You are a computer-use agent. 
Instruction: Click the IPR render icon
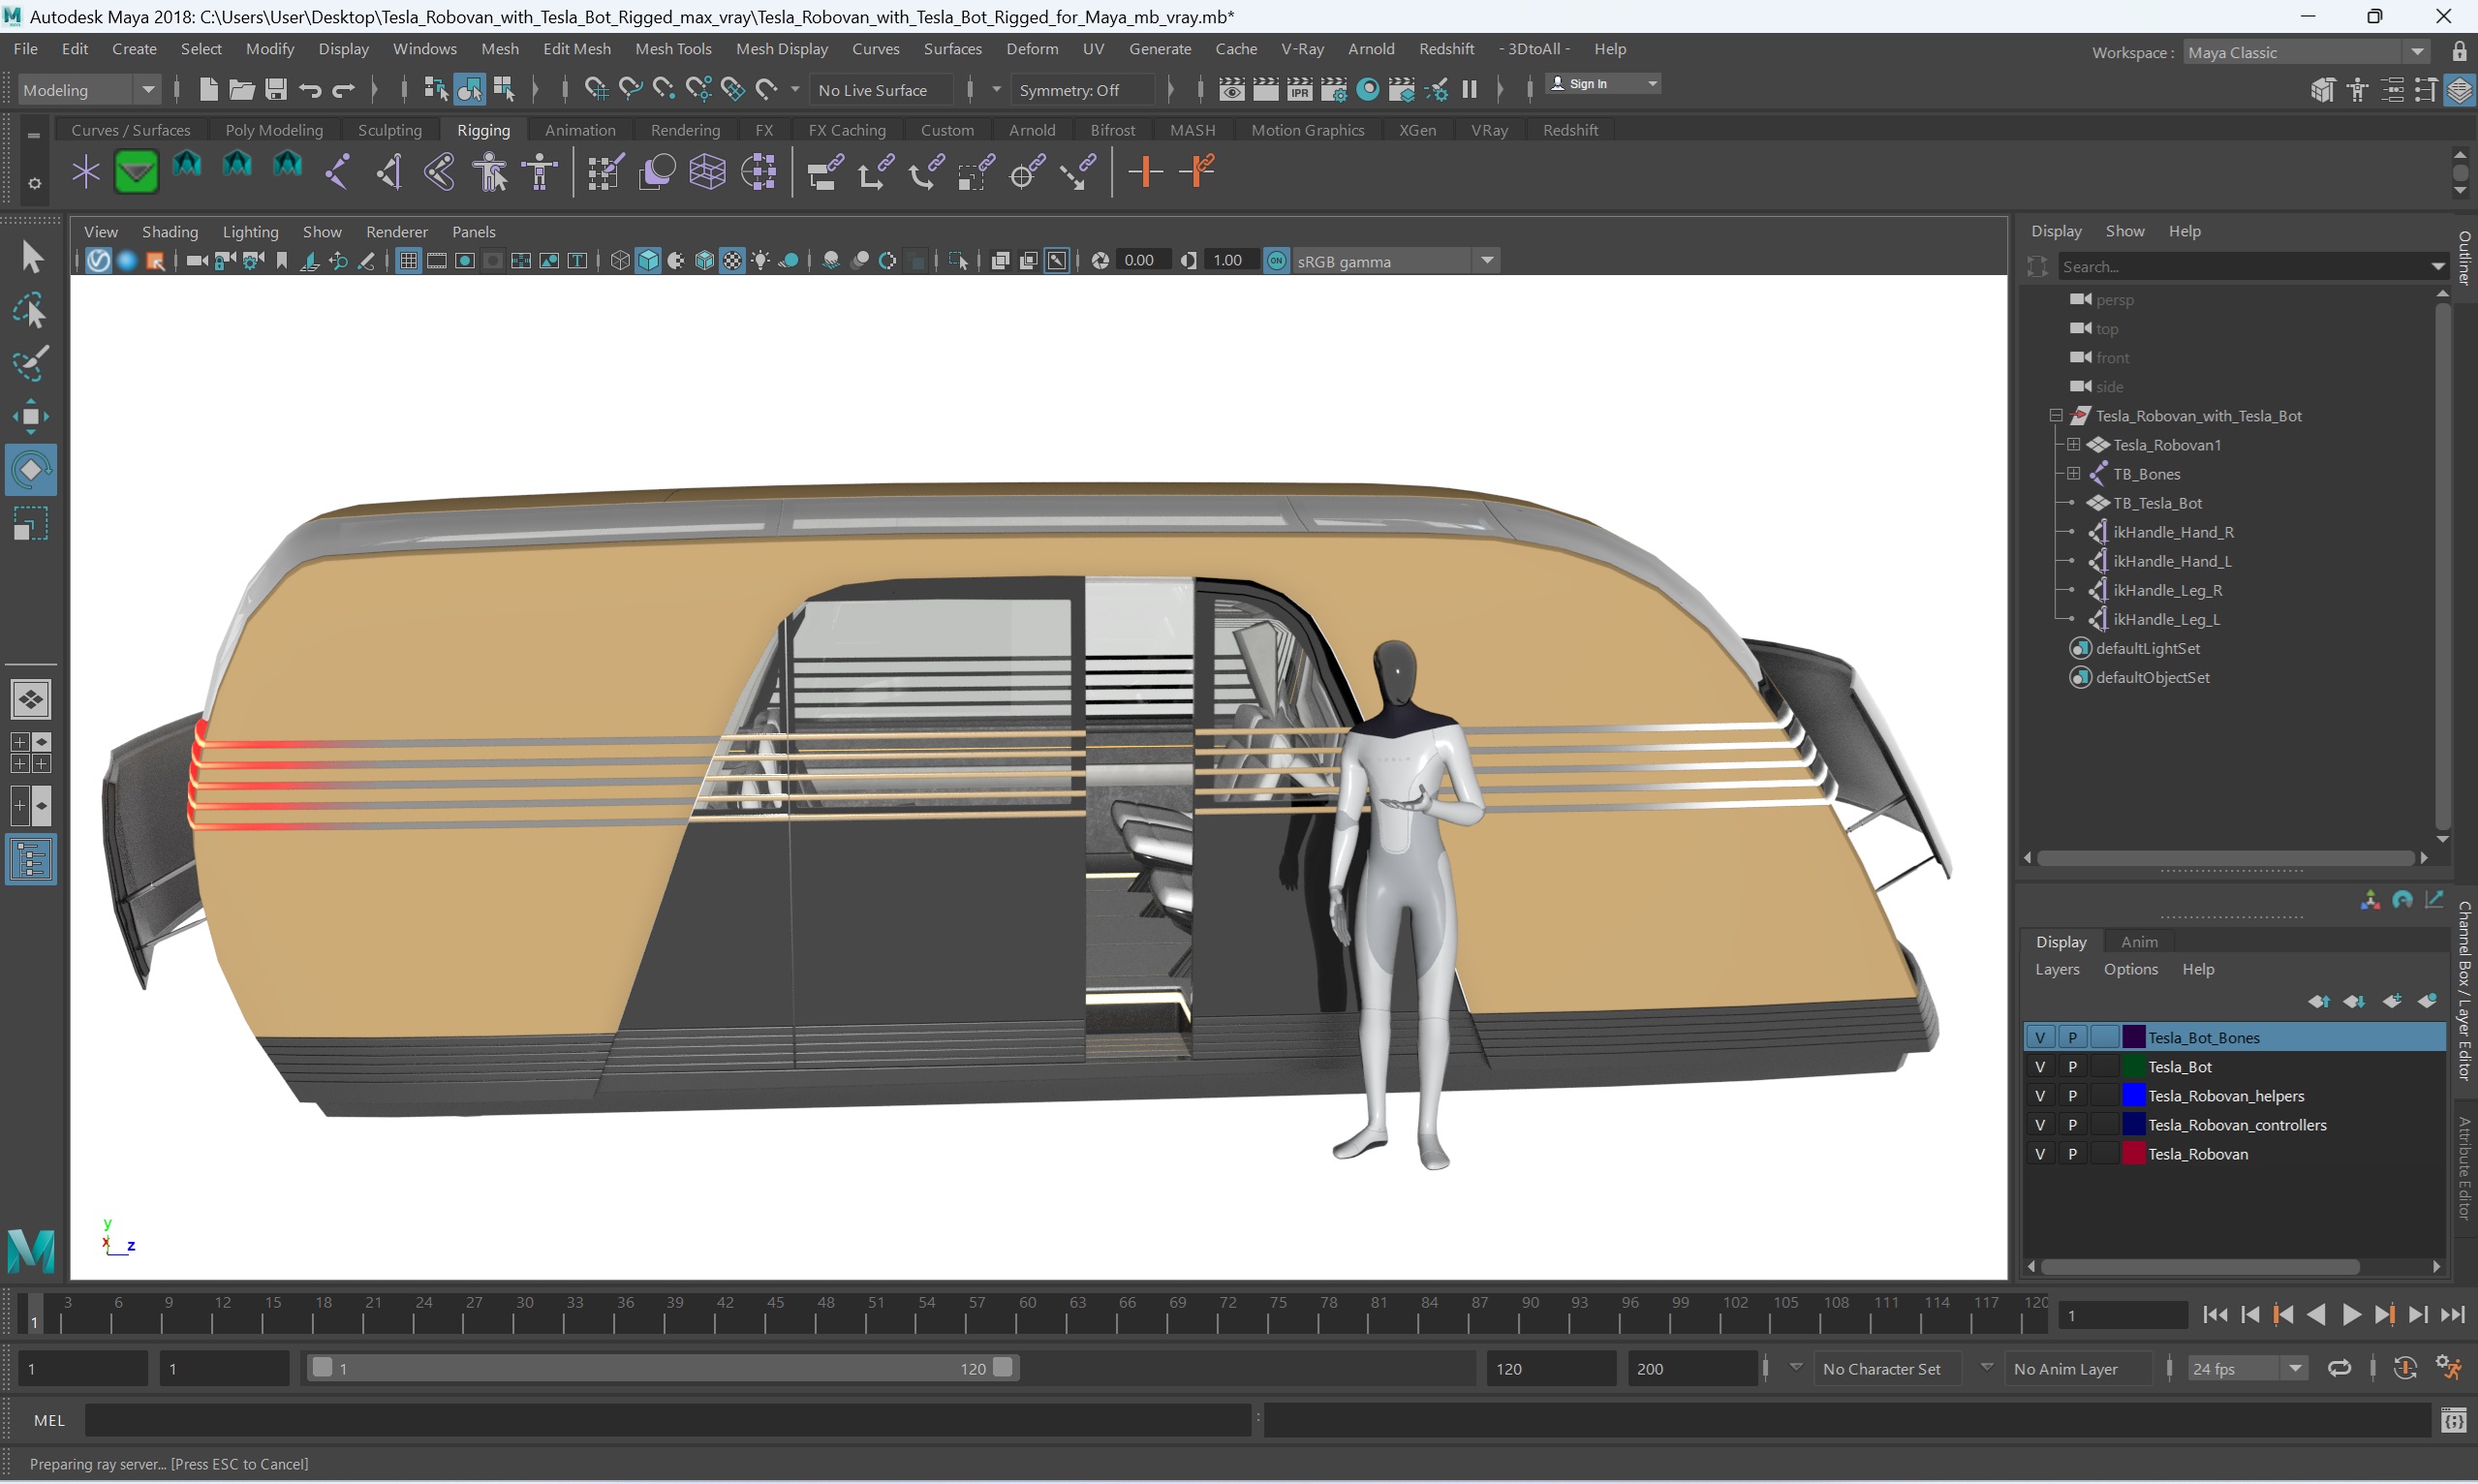pos(1299,90)
